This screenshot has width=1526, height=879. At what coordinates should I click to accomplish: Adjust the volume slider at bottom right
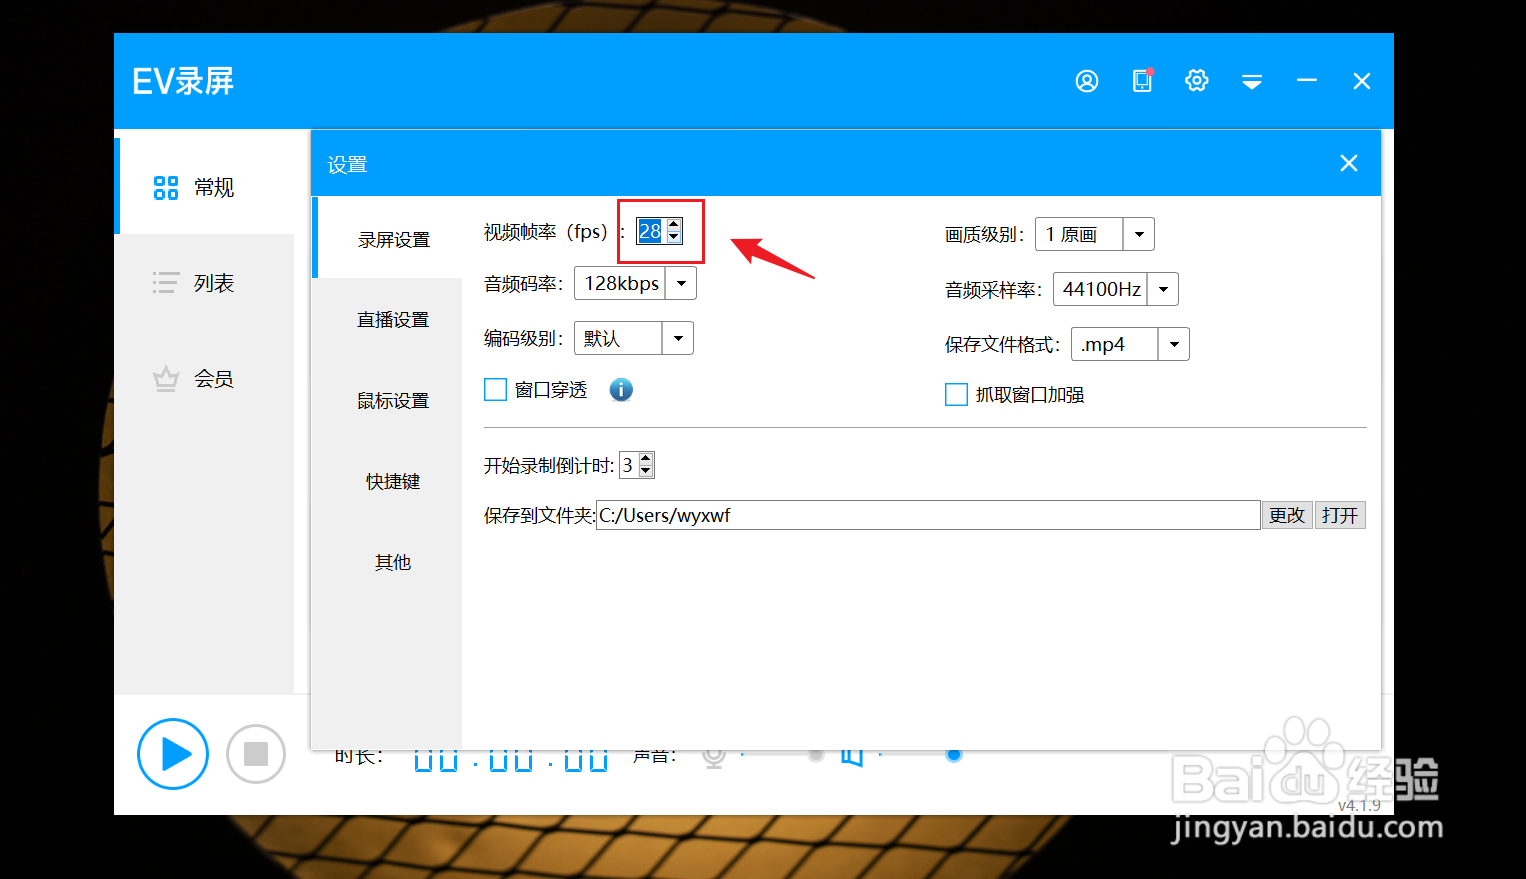[x=953, y=756]
